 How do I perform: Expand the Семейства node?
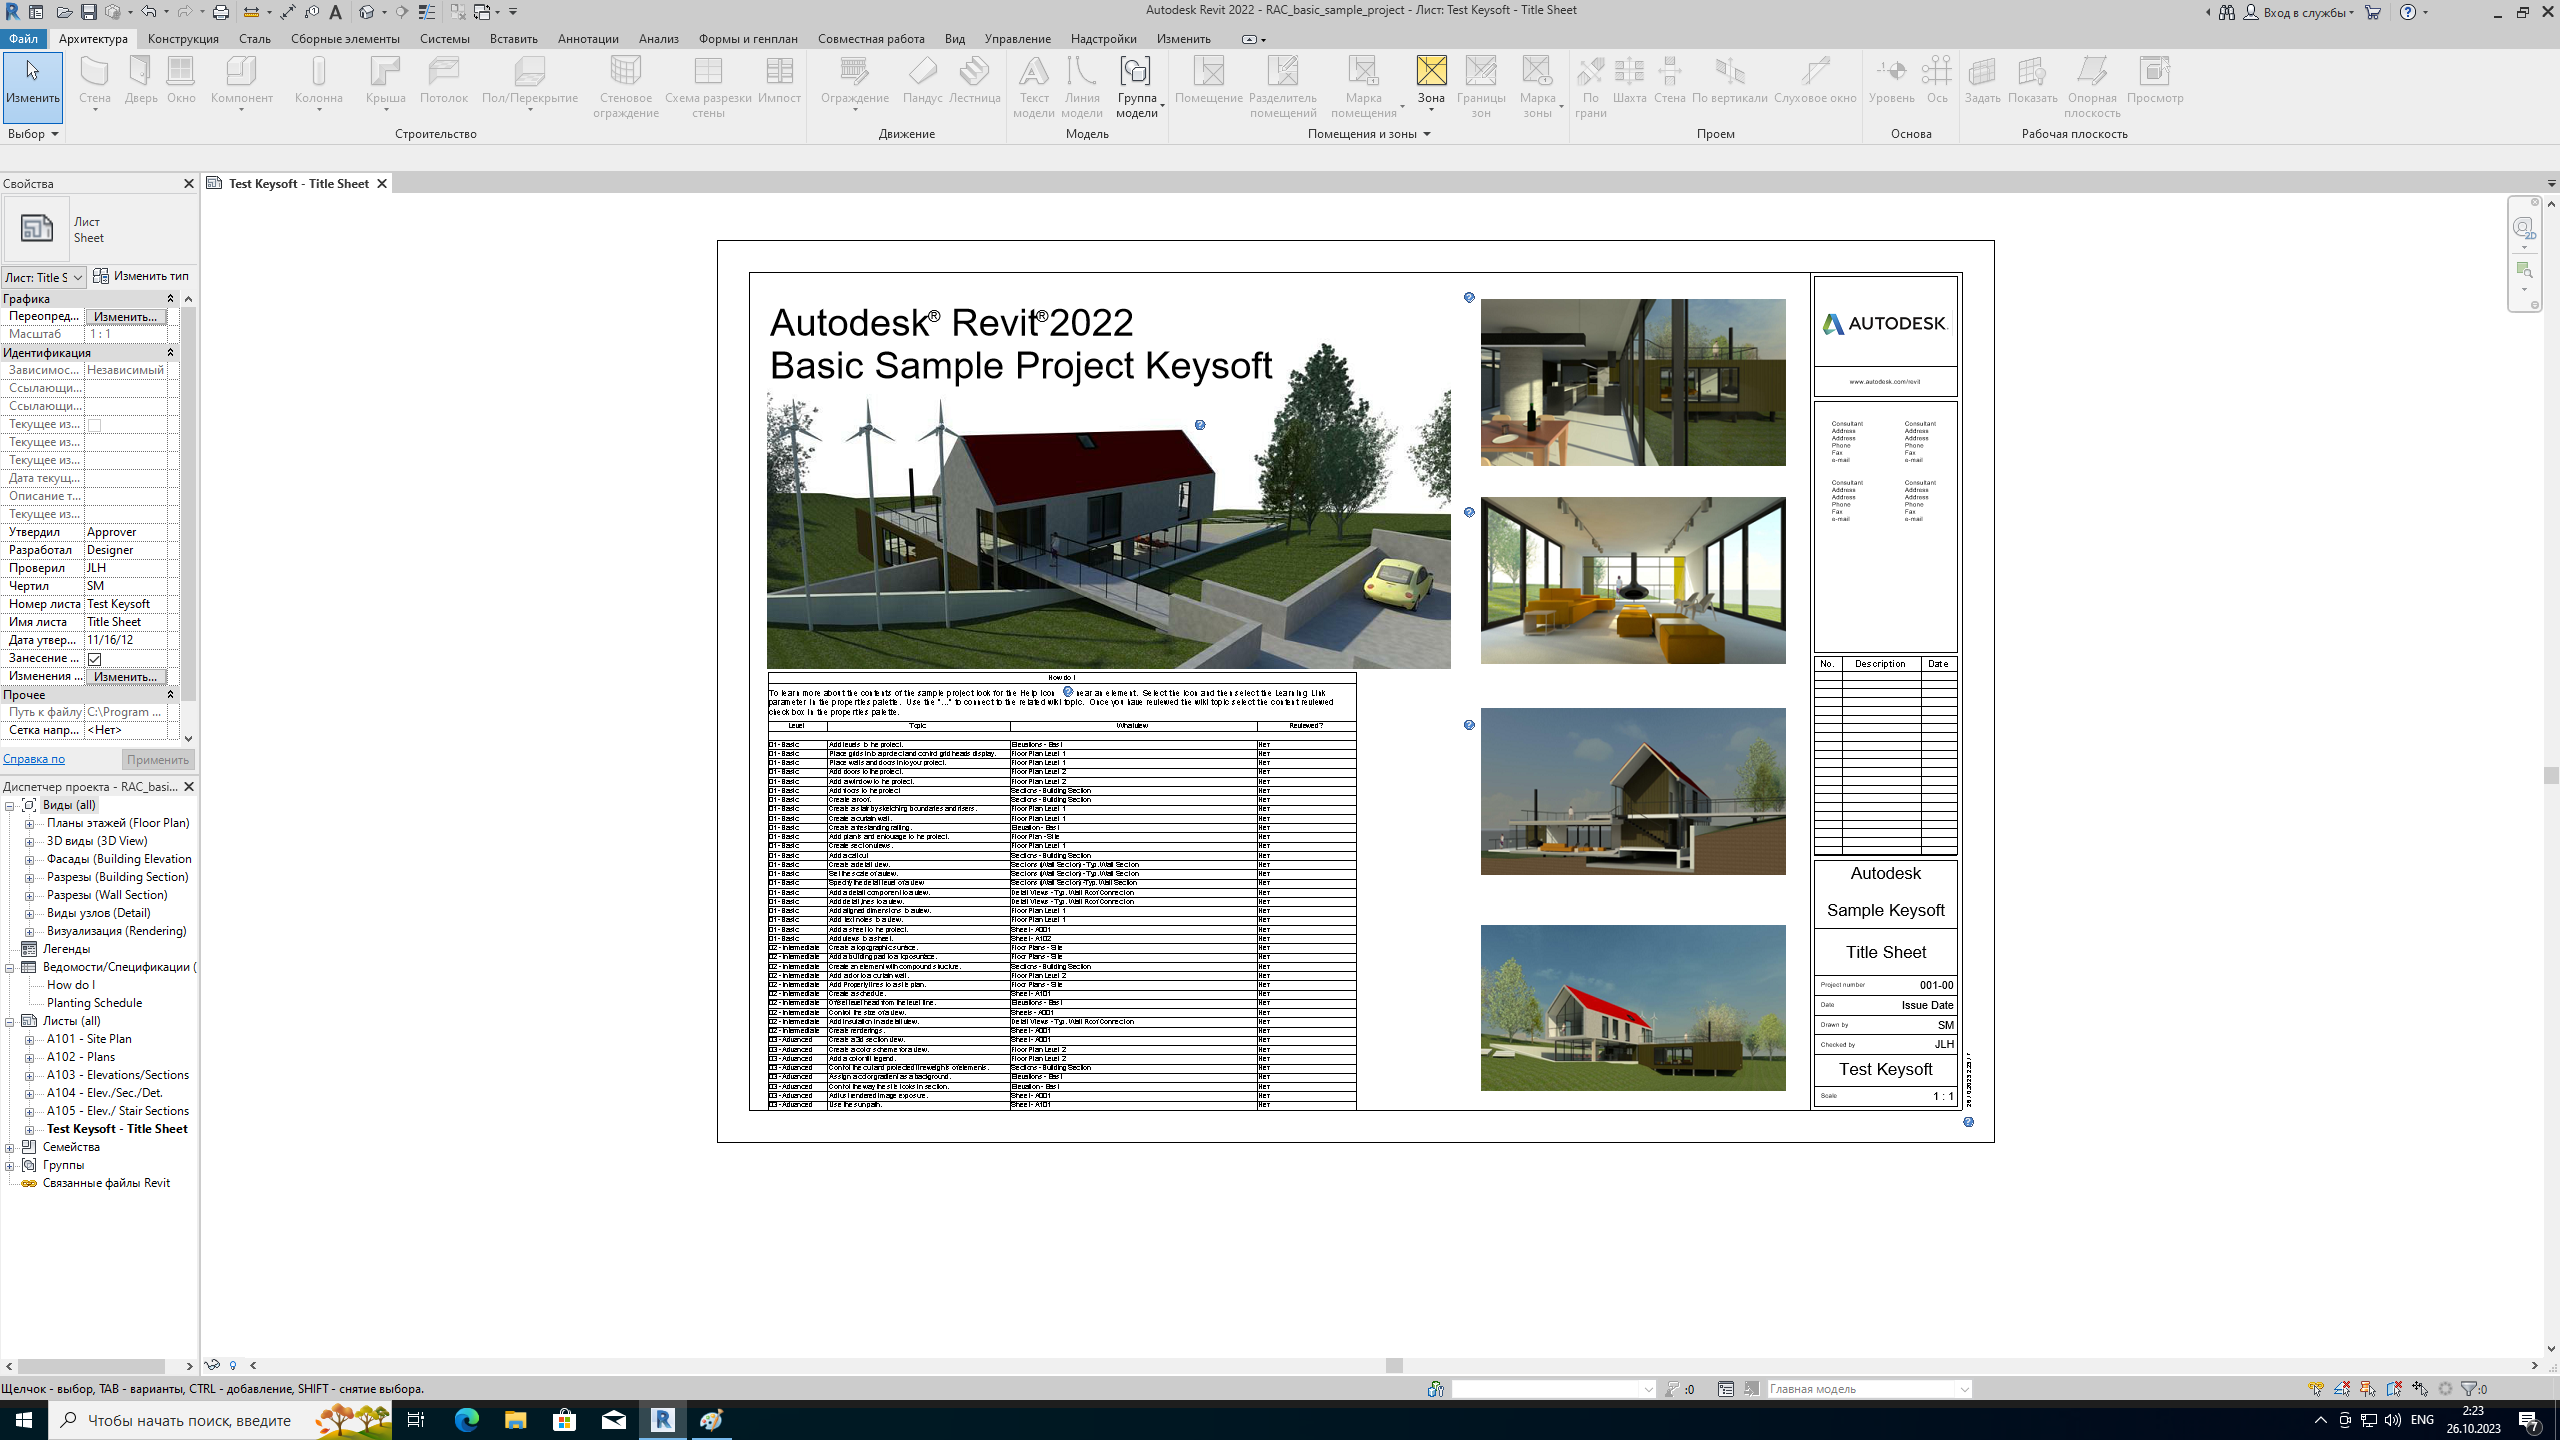10,1148
